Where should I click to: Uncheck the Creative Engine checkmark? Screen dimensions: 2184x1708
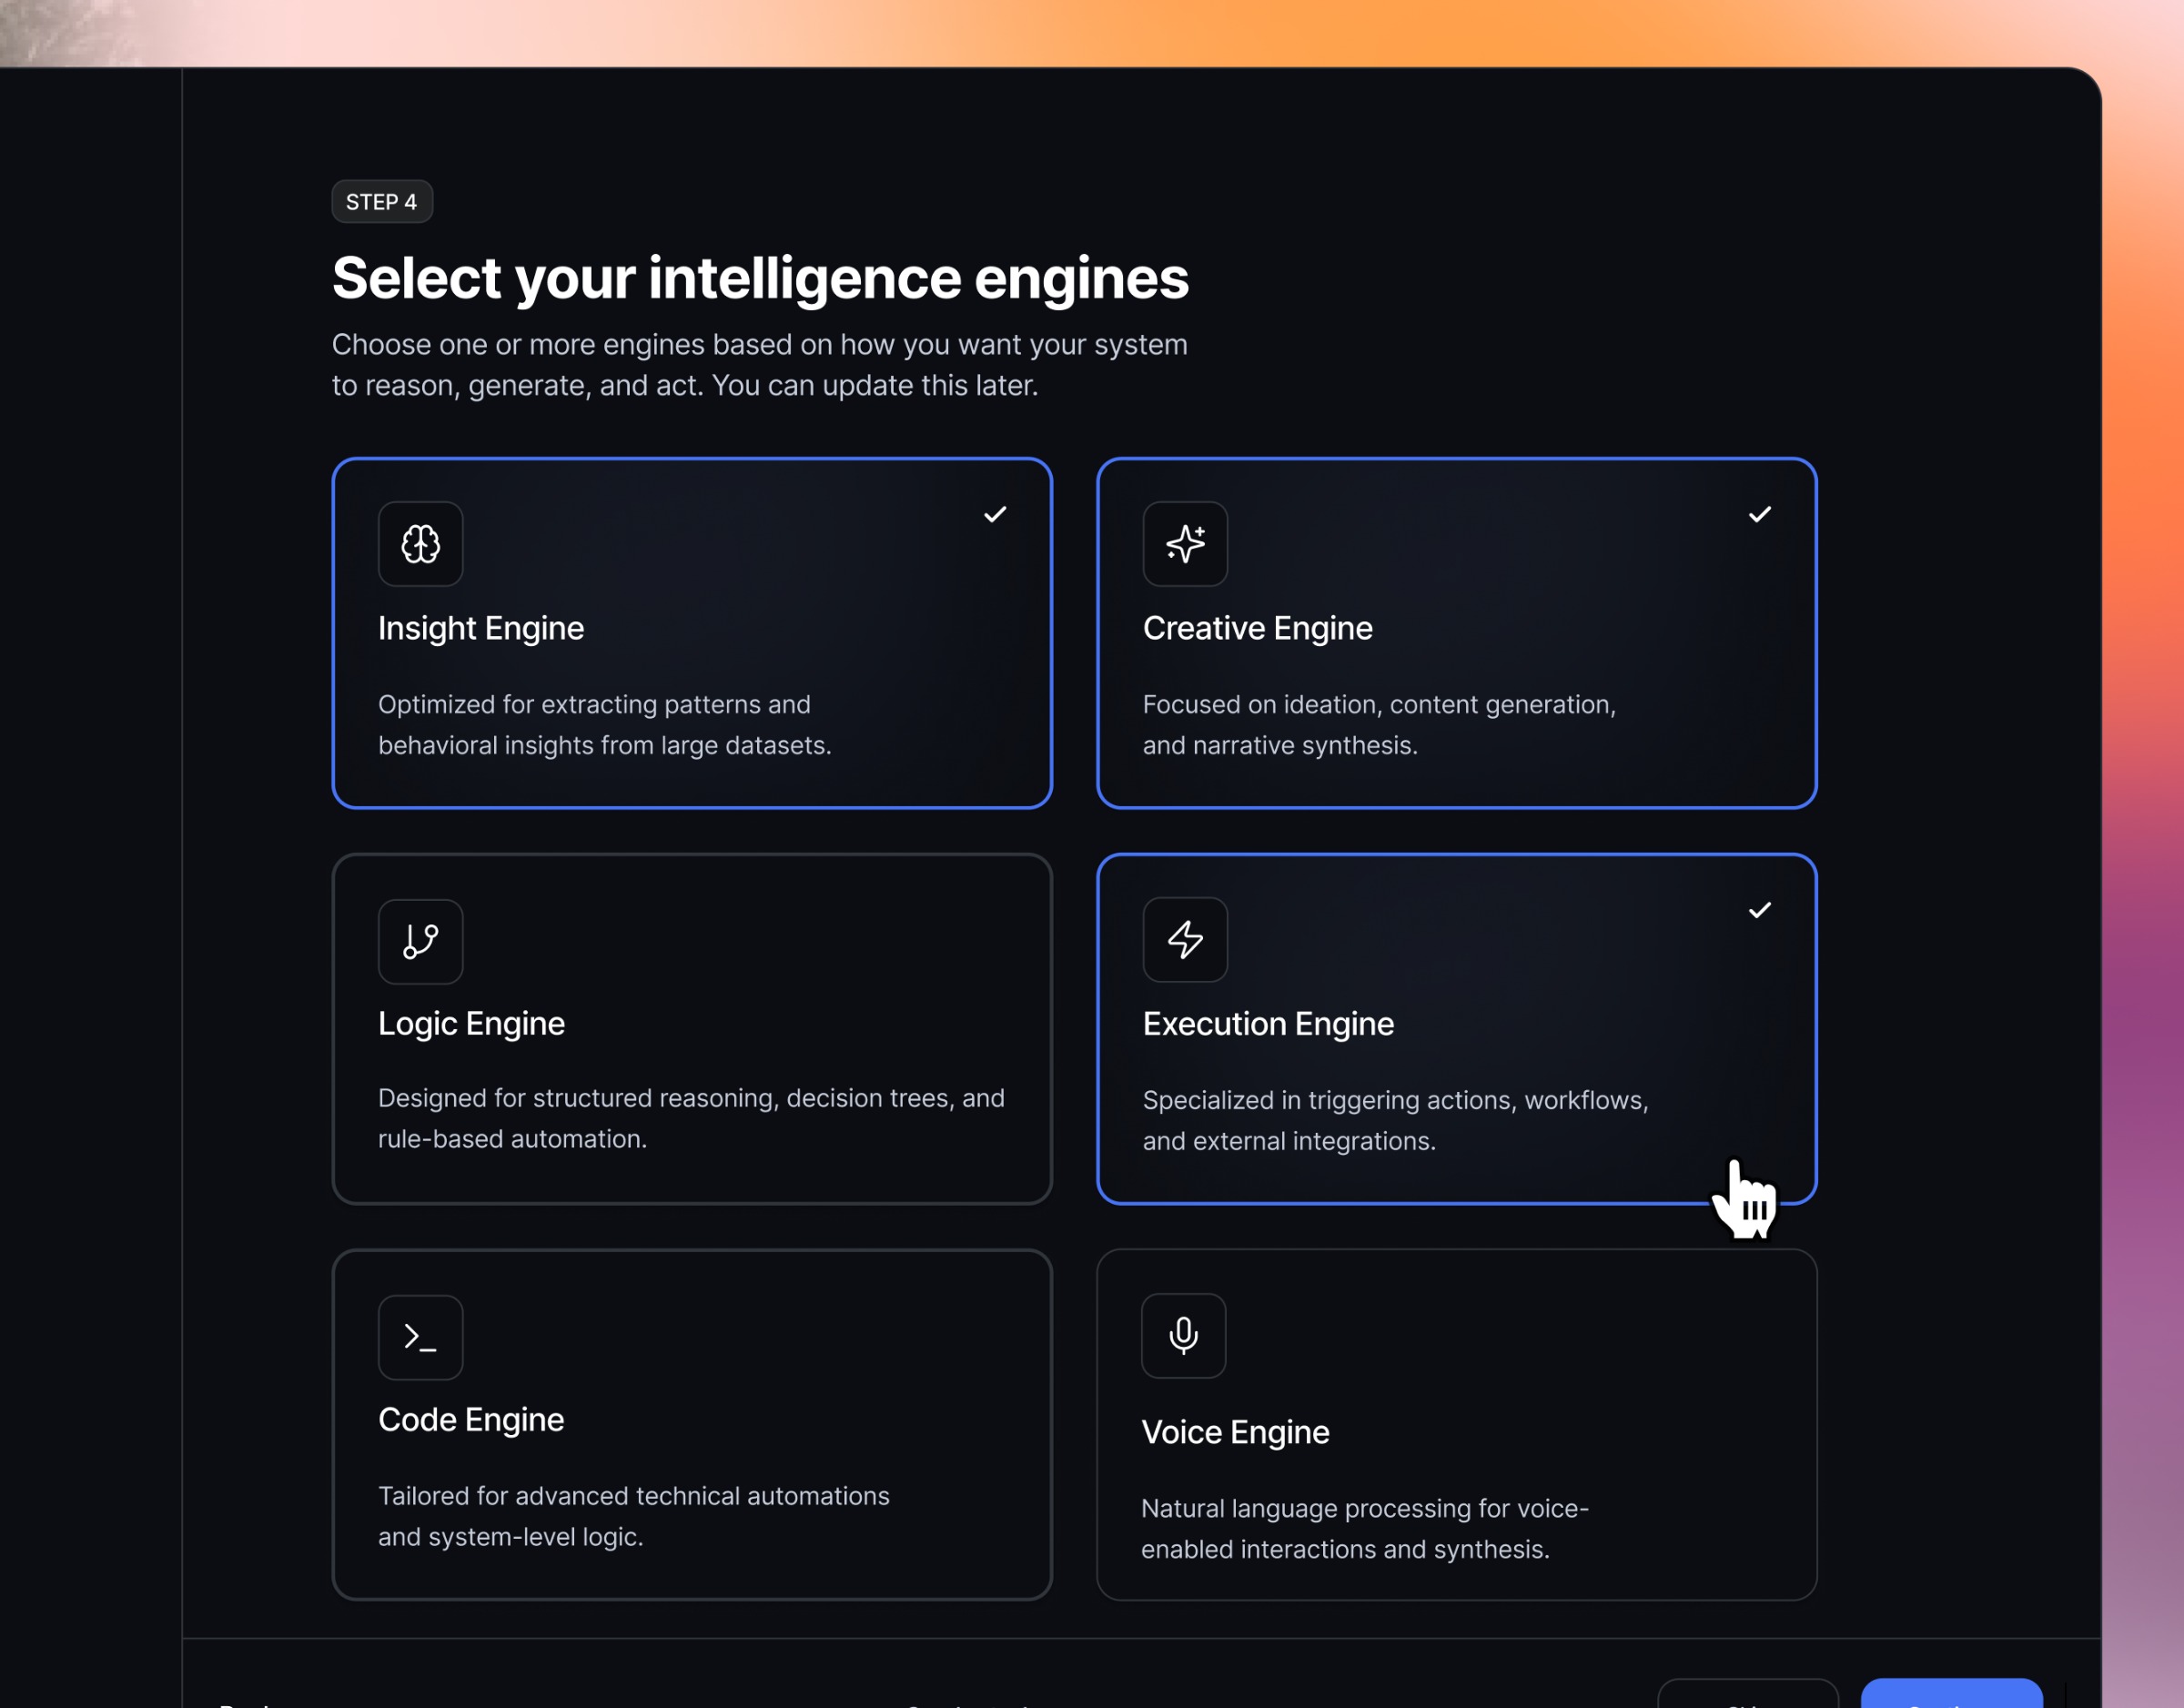1759,515
